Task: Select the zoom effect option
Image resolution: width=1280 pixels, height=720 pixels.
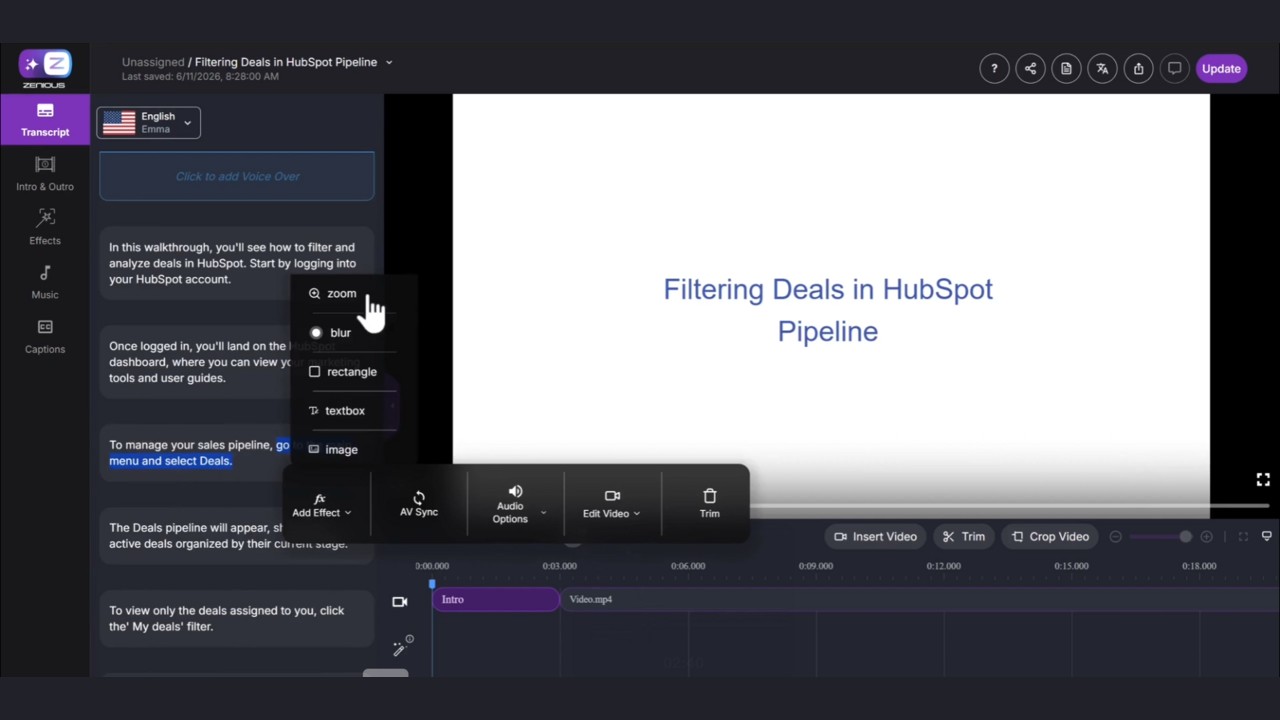Action: point(333,293)
